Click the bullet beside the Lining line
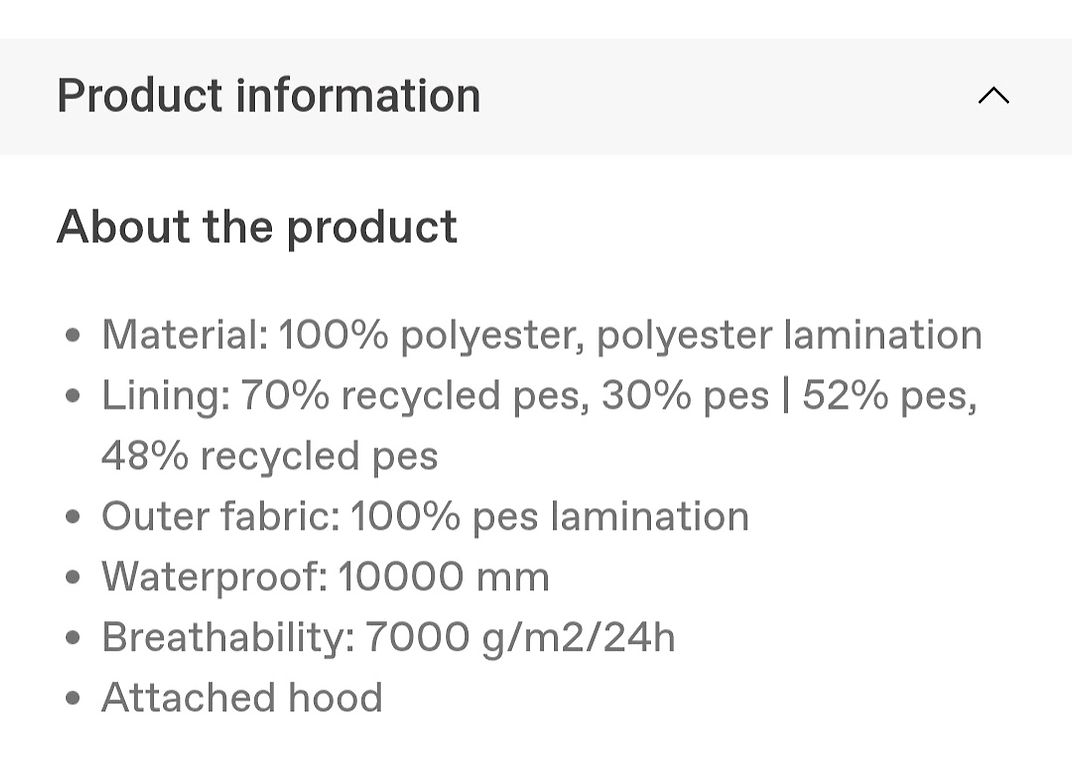The height and width of the screenshot is (768, 1072). click(x=73, y=395)
